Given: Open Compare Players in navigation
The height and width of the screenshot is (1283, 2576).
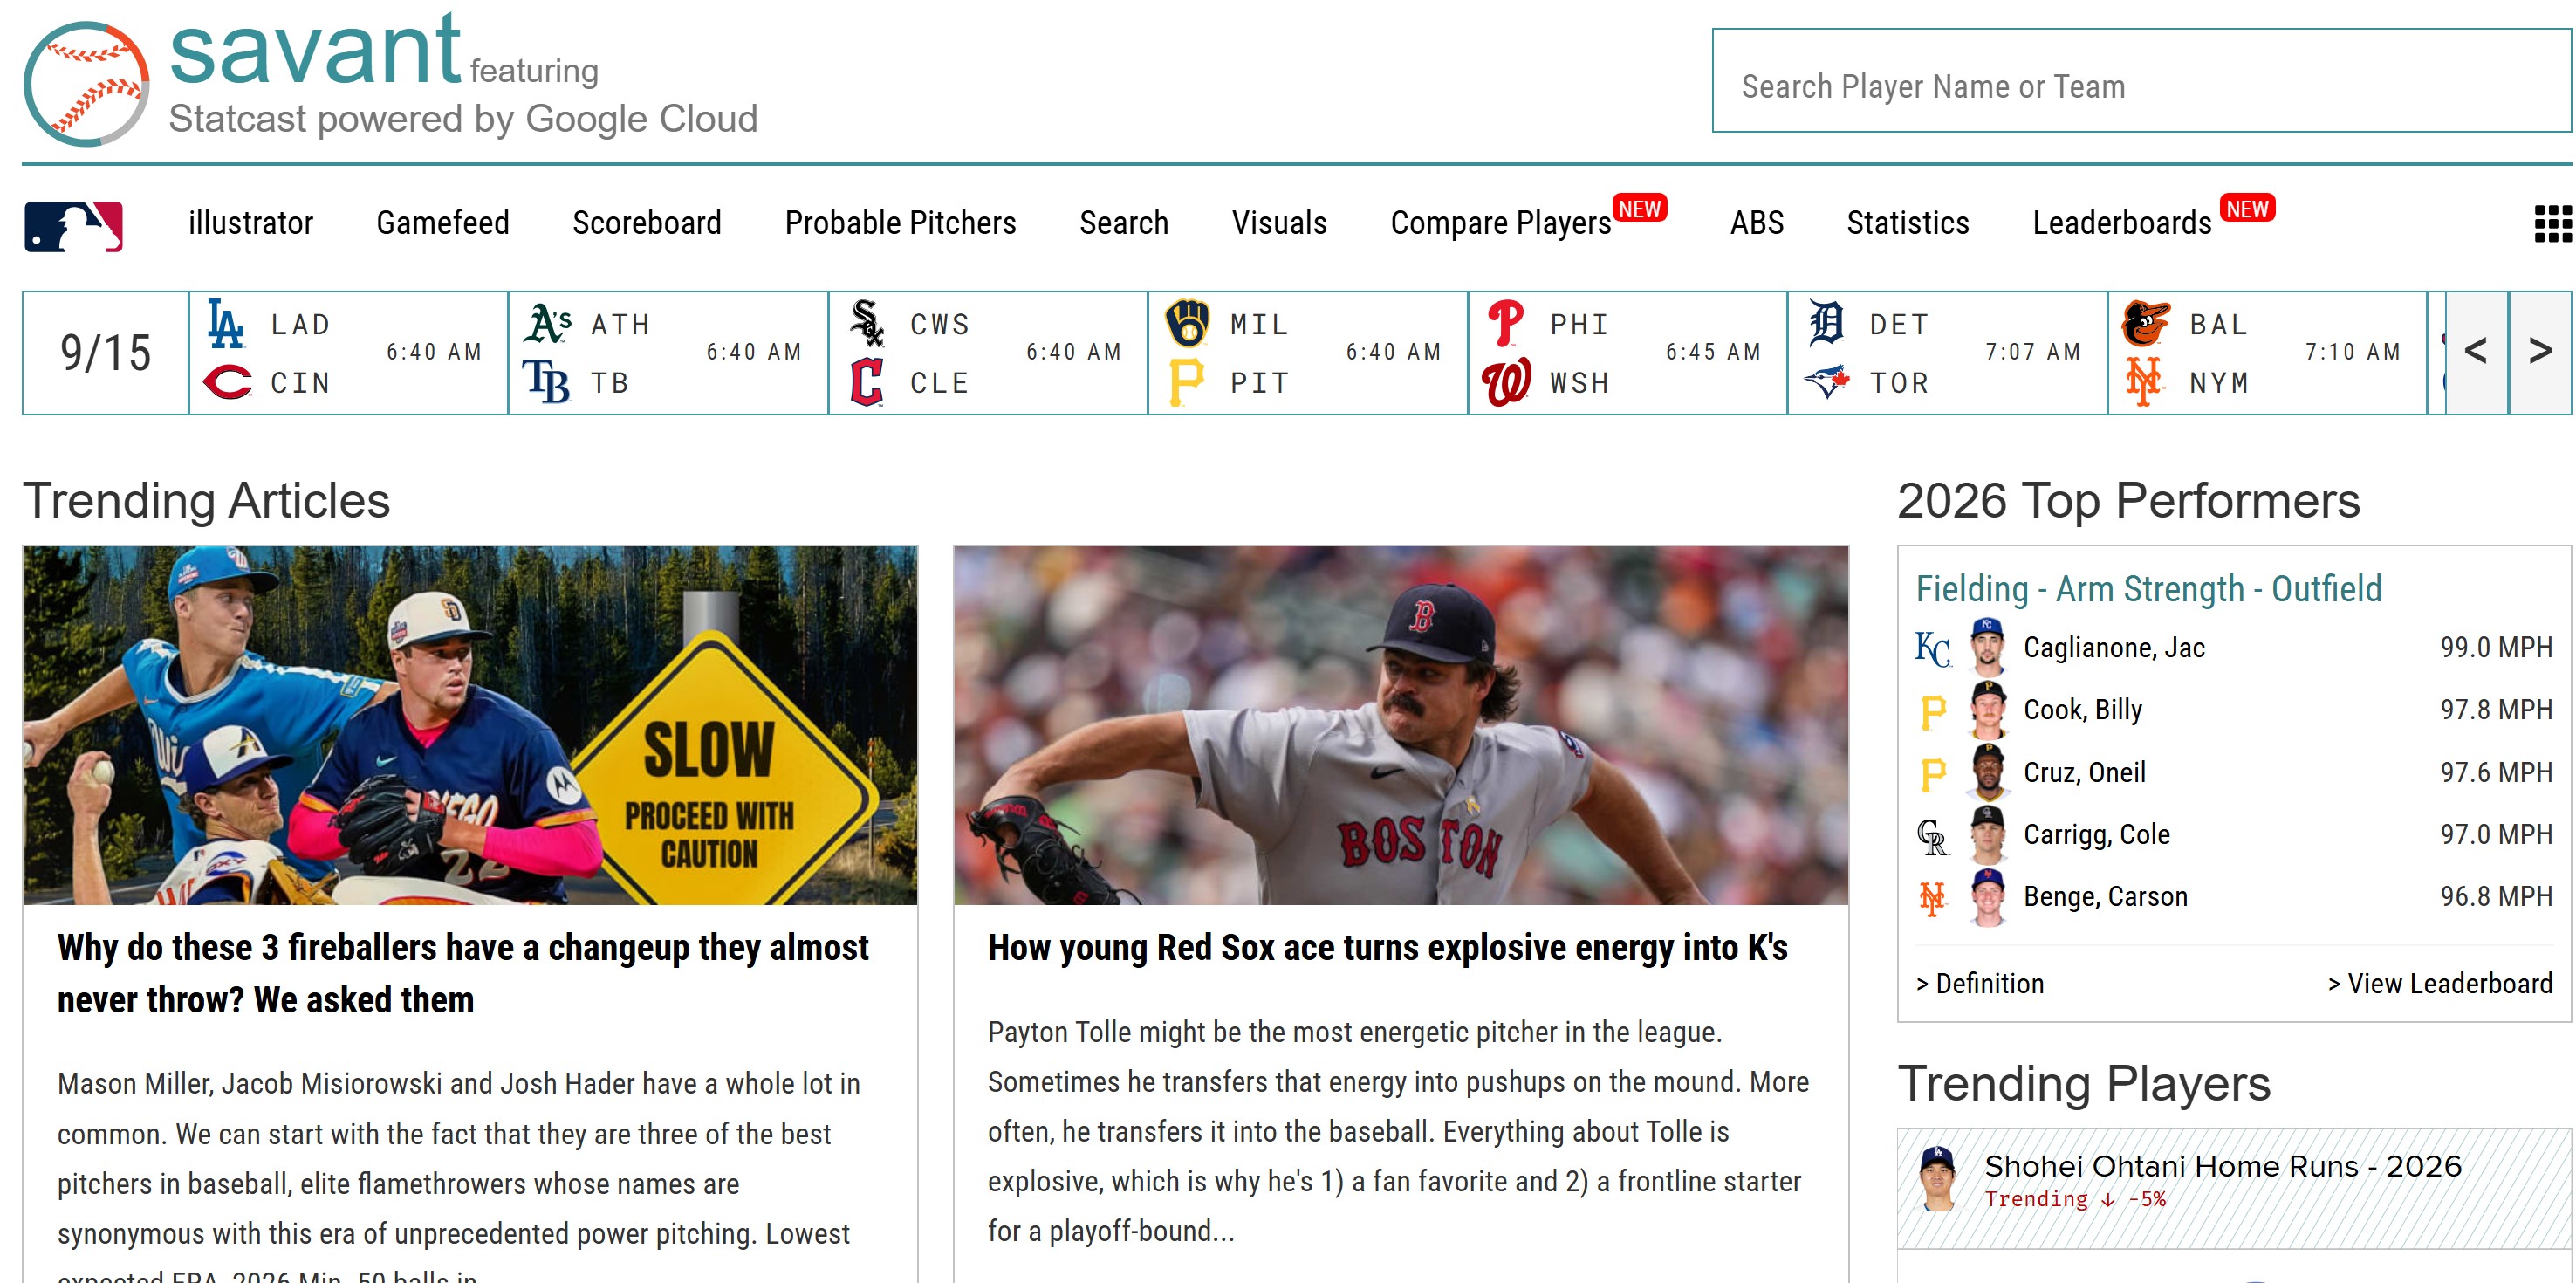Looking at the screenshot, I should [1501, 223].
